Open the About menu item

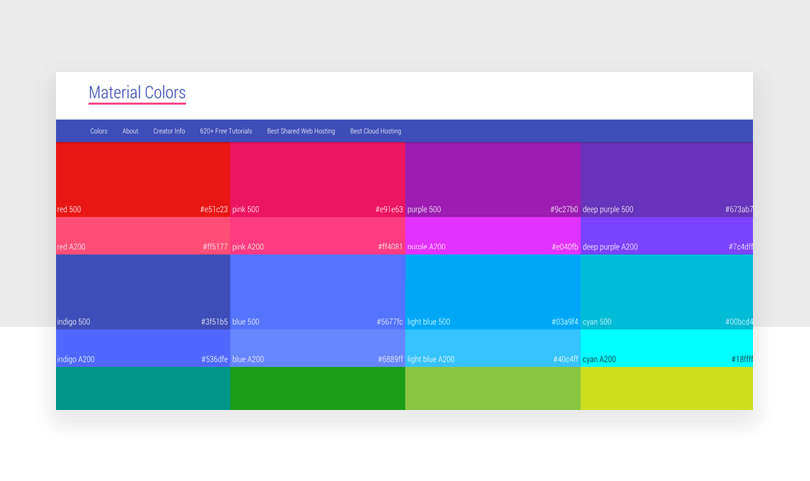click(x=130, y=131)
